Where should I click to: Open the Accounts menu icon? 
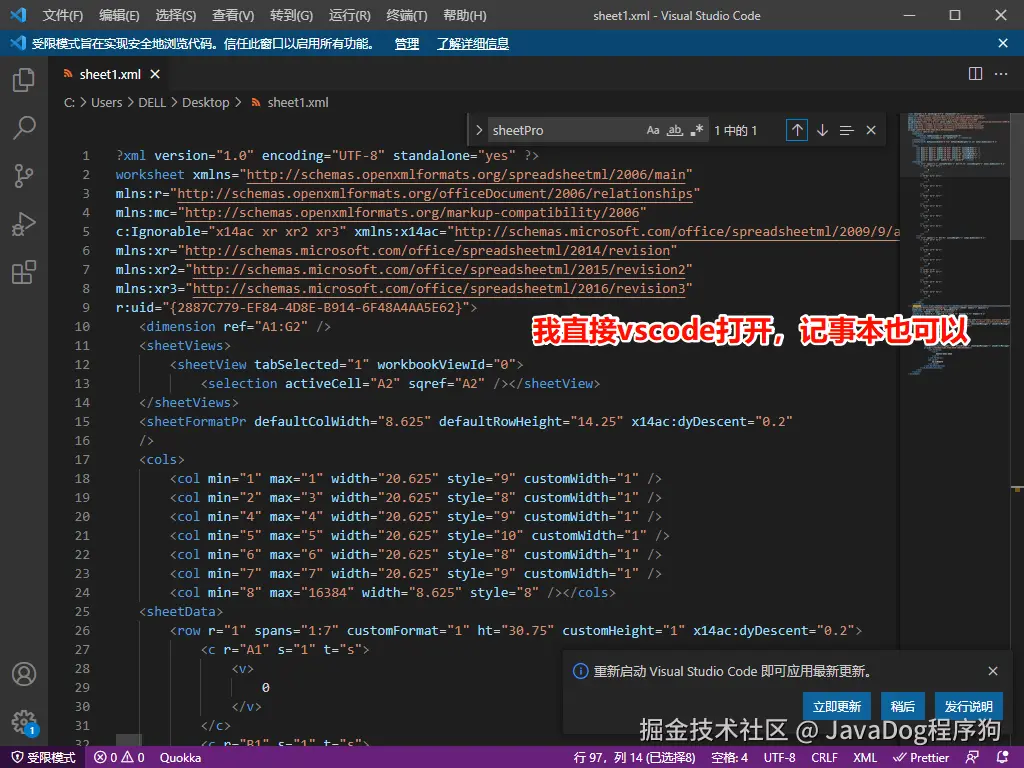24,674
